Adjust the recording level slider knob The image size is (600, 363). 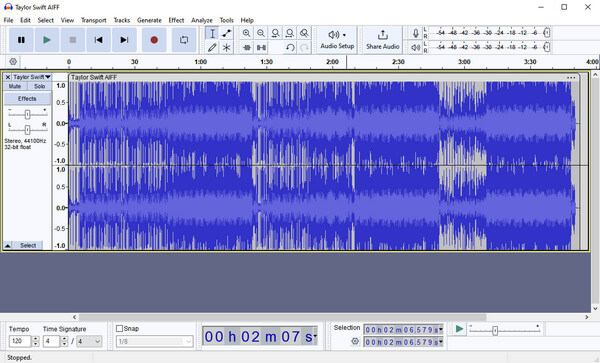(x=547, y=33)
